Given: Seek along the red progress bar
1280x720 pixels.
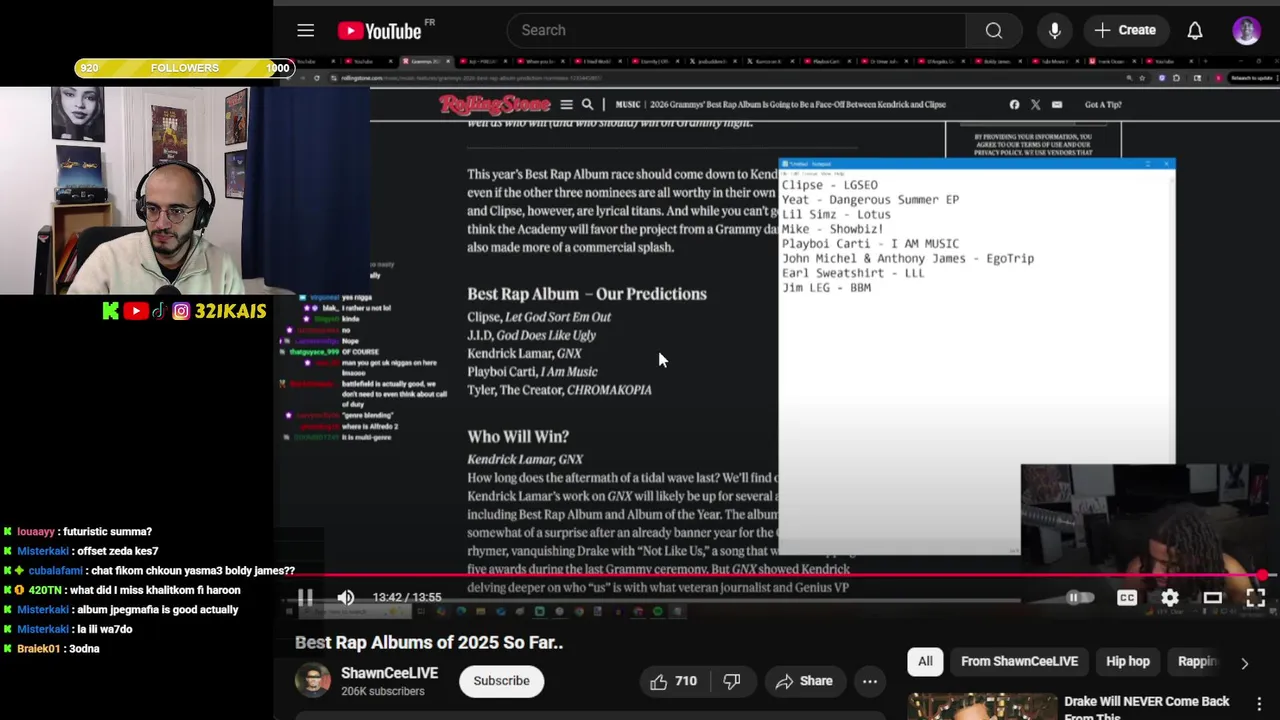Looking at the screenshot, I should pyautogui.click(x=775, y=575).
